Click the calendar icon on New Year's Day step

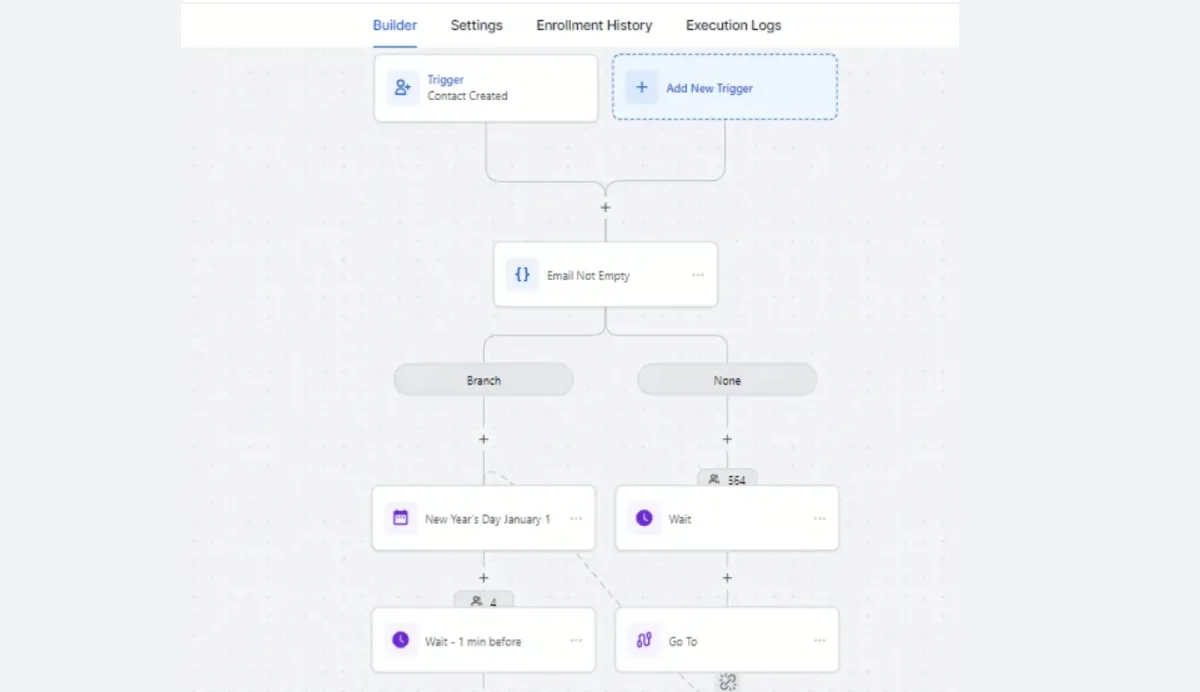[x=401, y=518]
